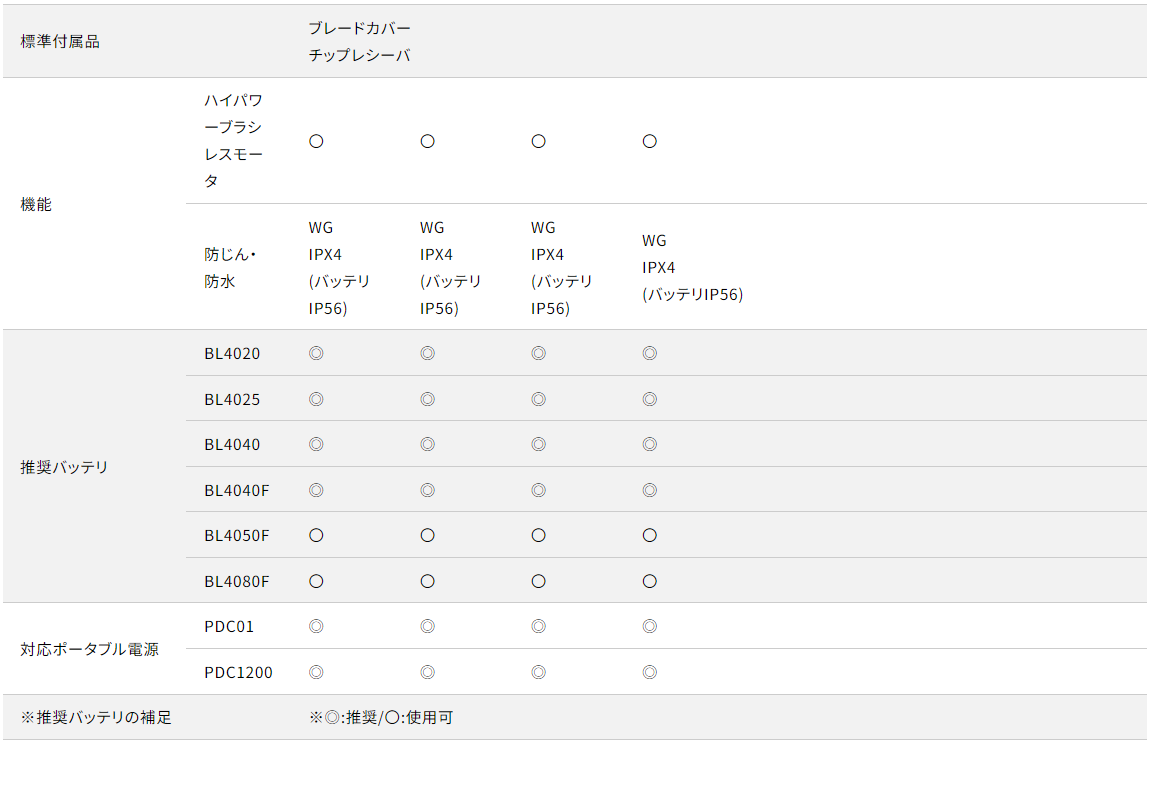1149x802 pixels.
Task: Click first-column circle in ハイパワーブラシレスモータ row
Action: click(x=316, y=141)
